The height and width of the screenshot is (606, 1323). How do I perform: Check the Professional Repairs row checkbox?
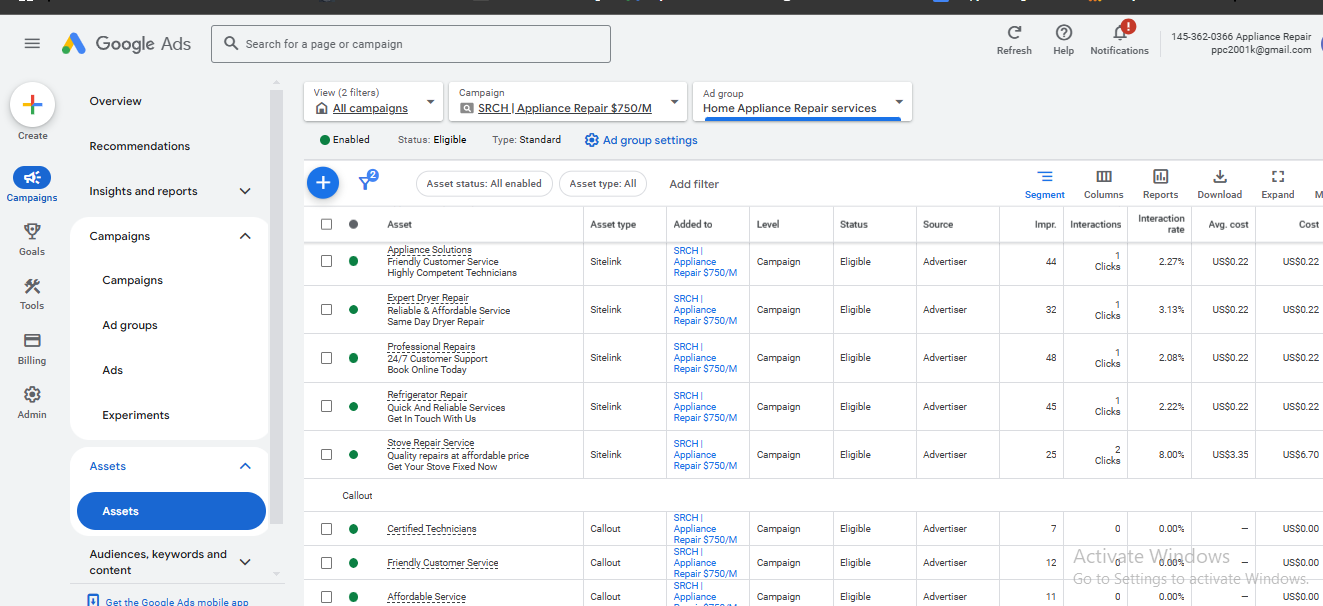326,357
